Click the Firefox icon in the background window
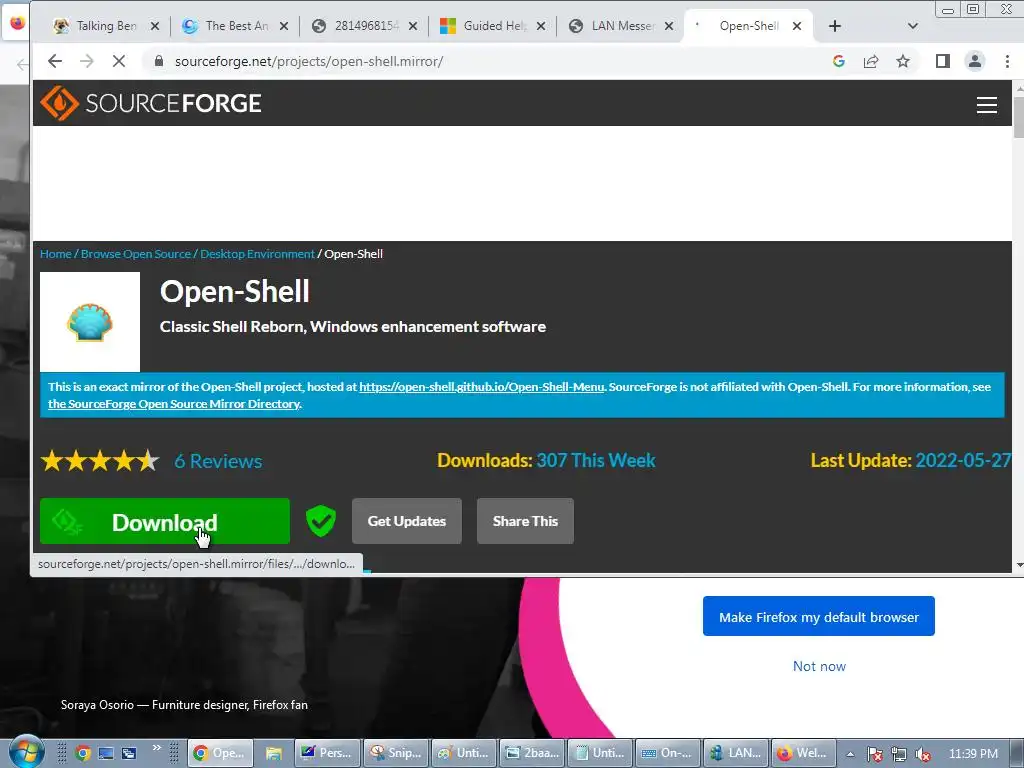The image size is (1024, 768). coord(17,24)
